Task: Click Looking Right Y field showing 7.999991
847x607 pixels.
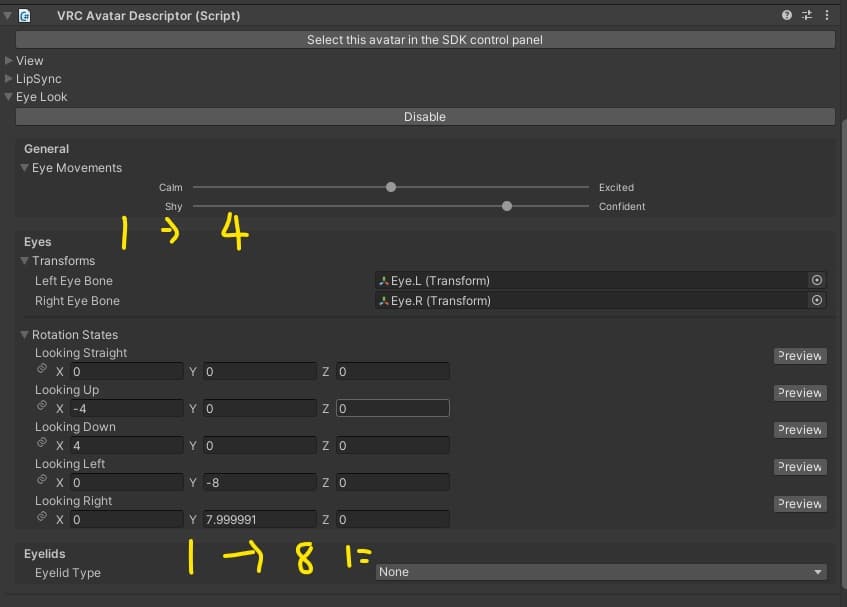Action: (259, 520)
